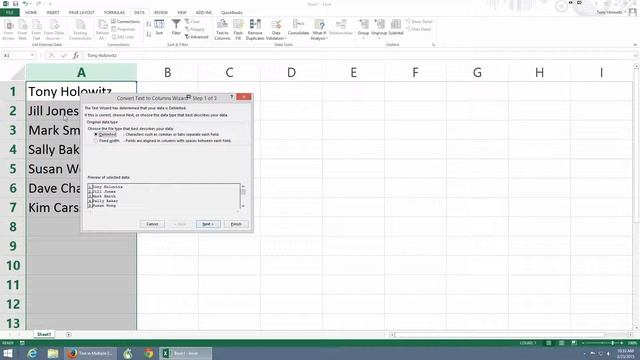Click the Sort icon in ribbon
The height and width of the screenshot is (360, 640).
point(159,27)
